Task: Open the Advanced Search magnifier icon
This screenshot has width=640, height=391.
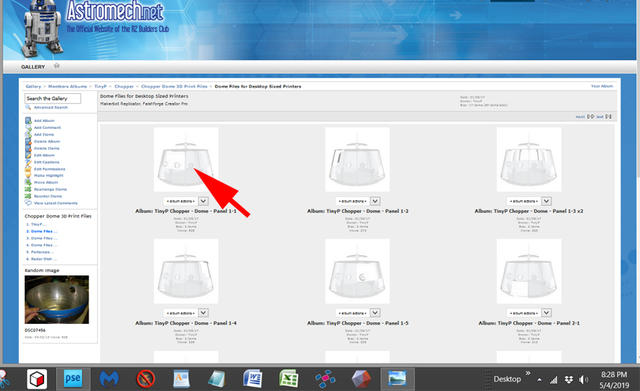Action: 28,107
